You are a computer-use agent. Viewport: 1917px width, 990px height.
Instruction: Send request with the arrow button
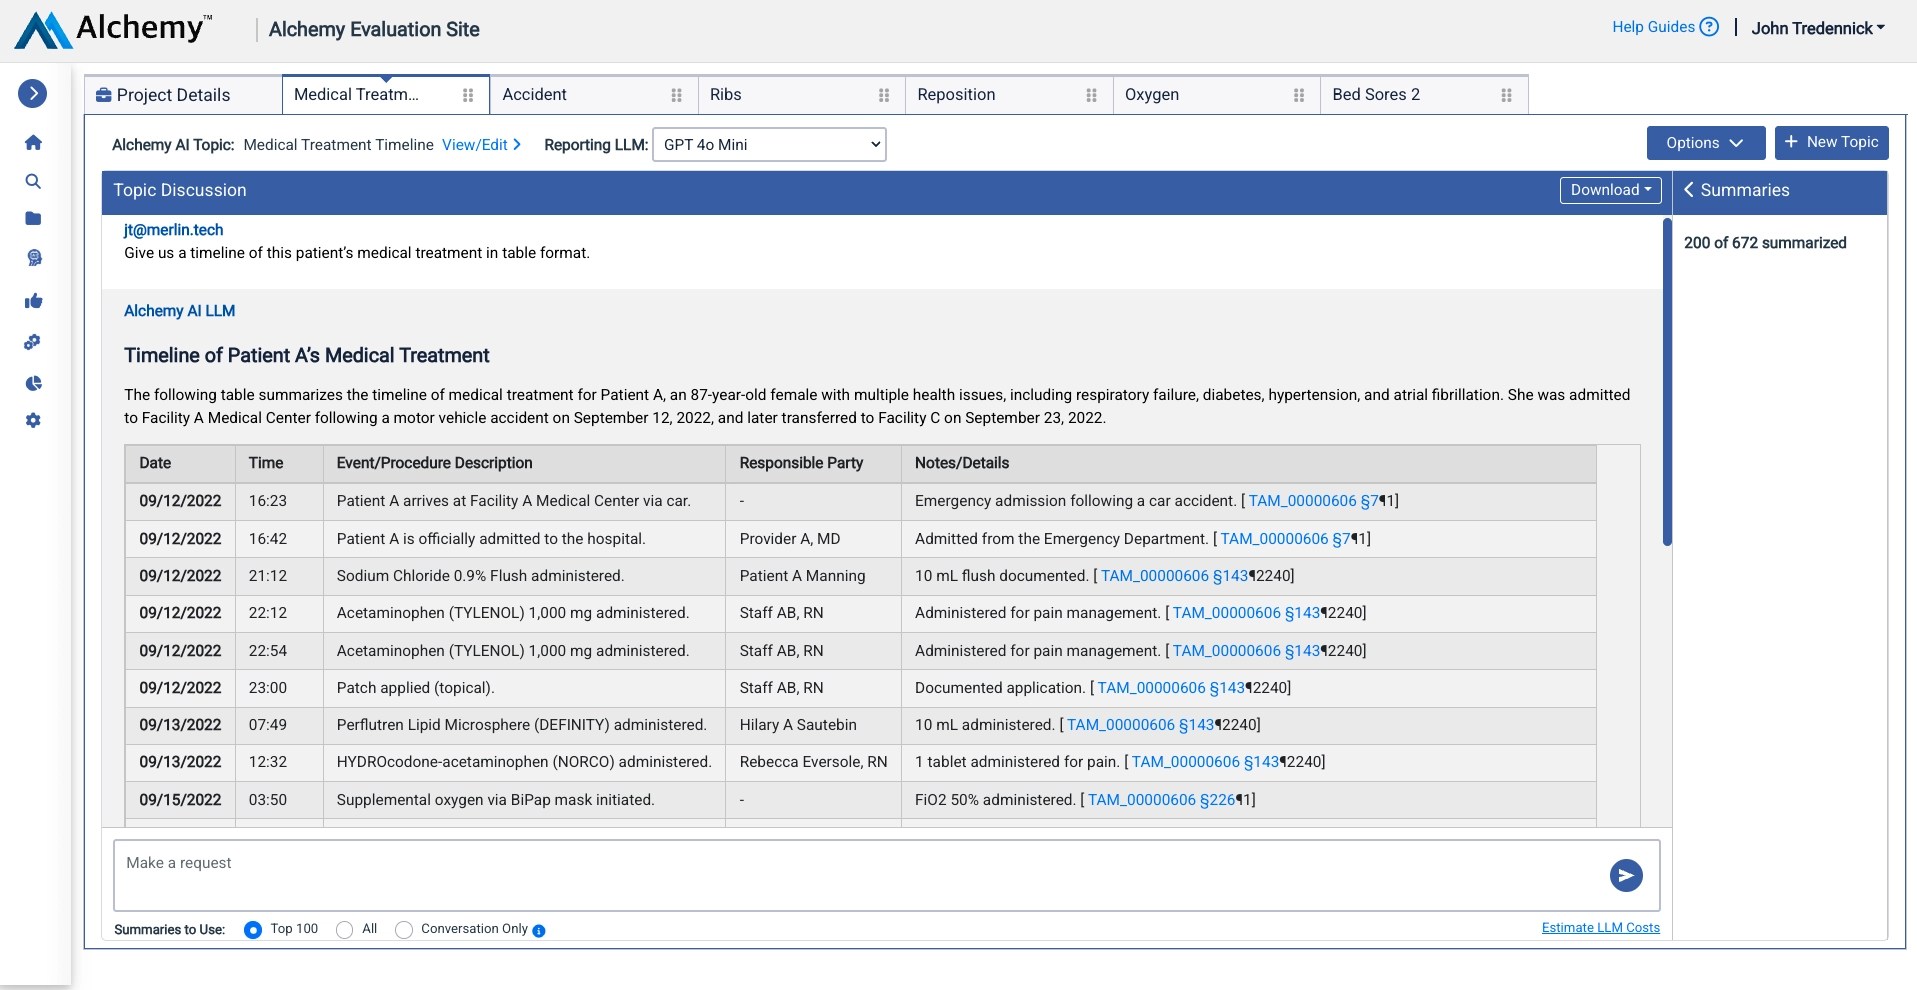[x=1626, y=876]
